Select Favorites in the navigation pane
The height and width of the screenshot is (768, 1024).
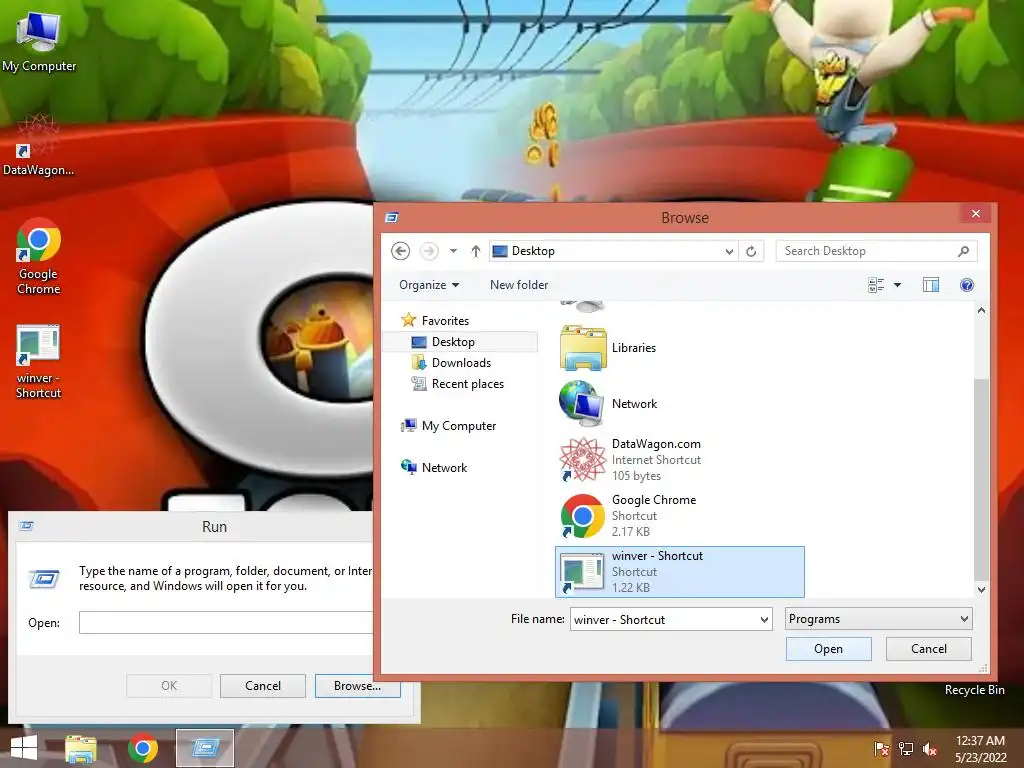point(436,321)
